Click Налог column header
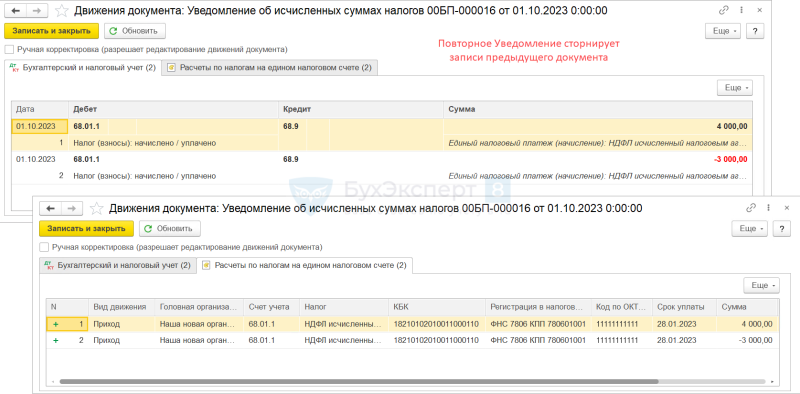 pyautogui.click(x=344, y=307)
